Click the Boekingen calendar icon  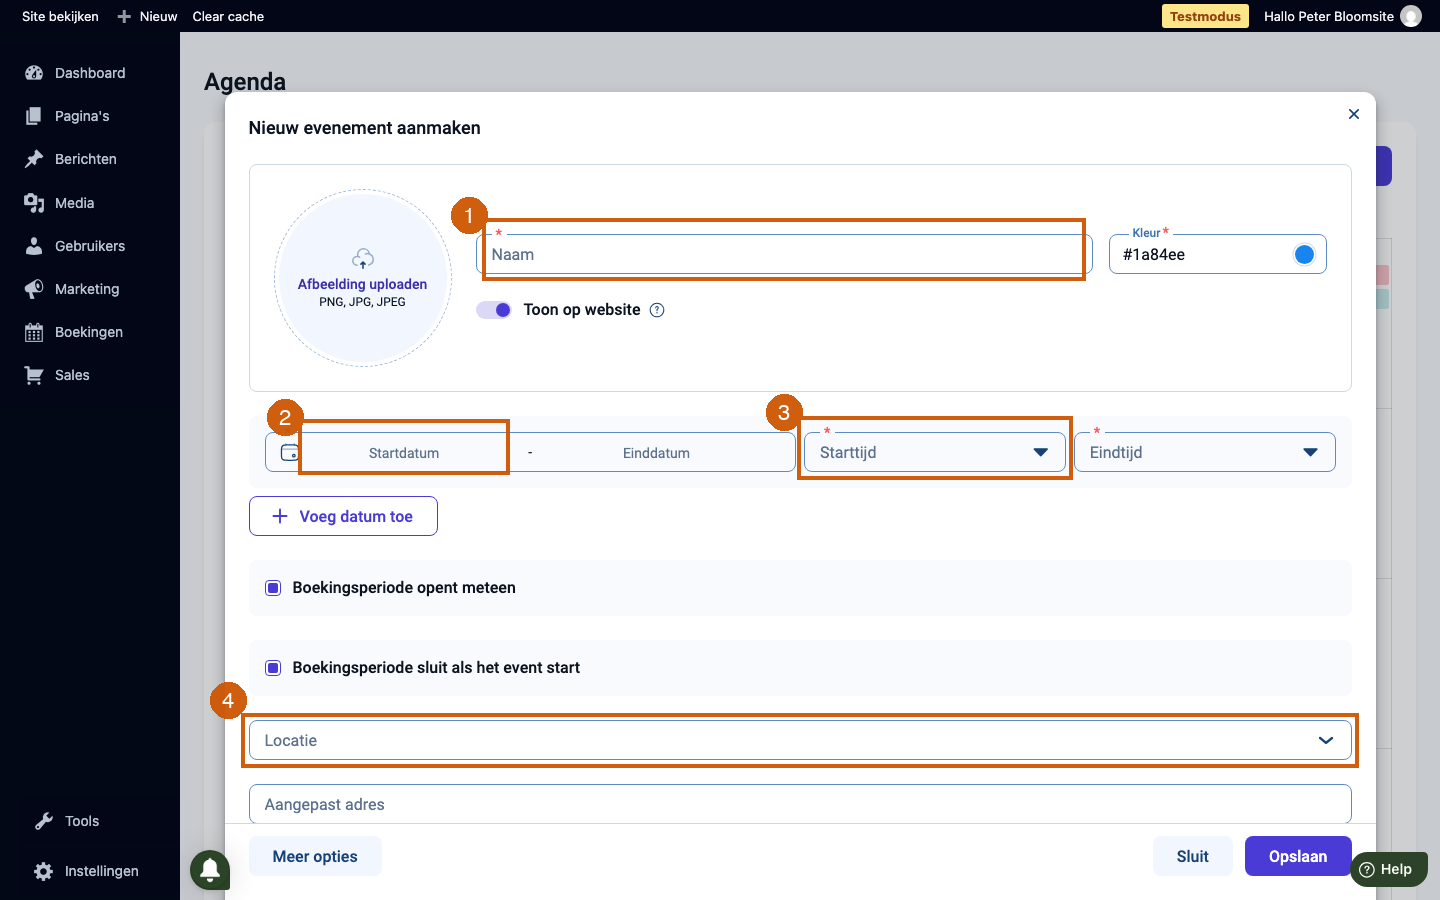coord(34,332)
